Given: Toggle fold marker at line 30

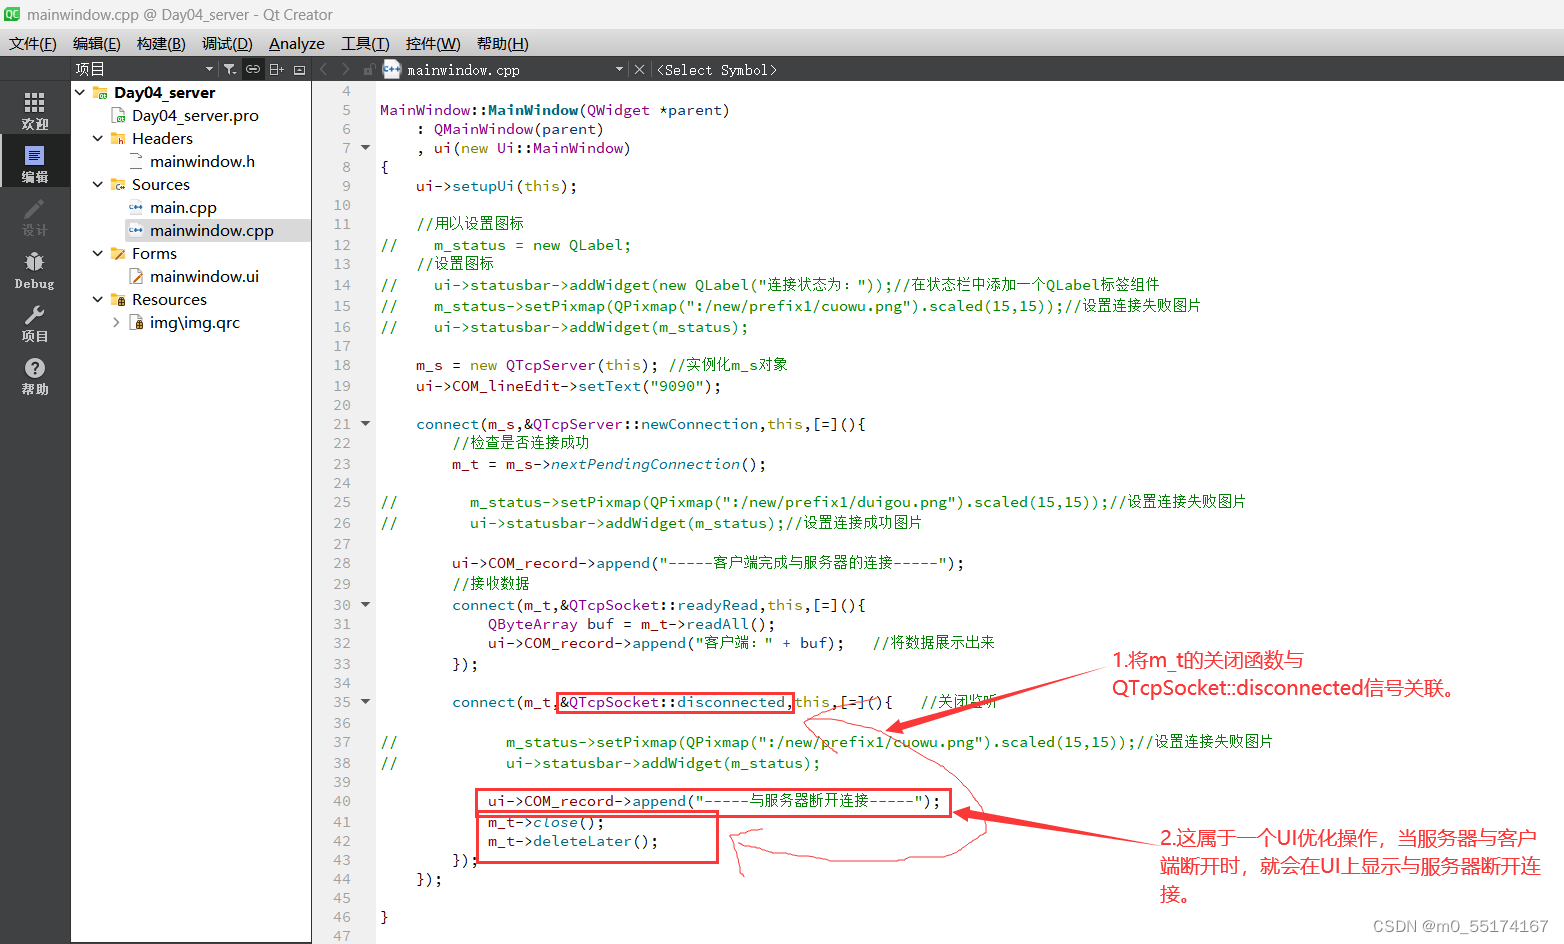Looking at the screenshot, I should point(366,605).
